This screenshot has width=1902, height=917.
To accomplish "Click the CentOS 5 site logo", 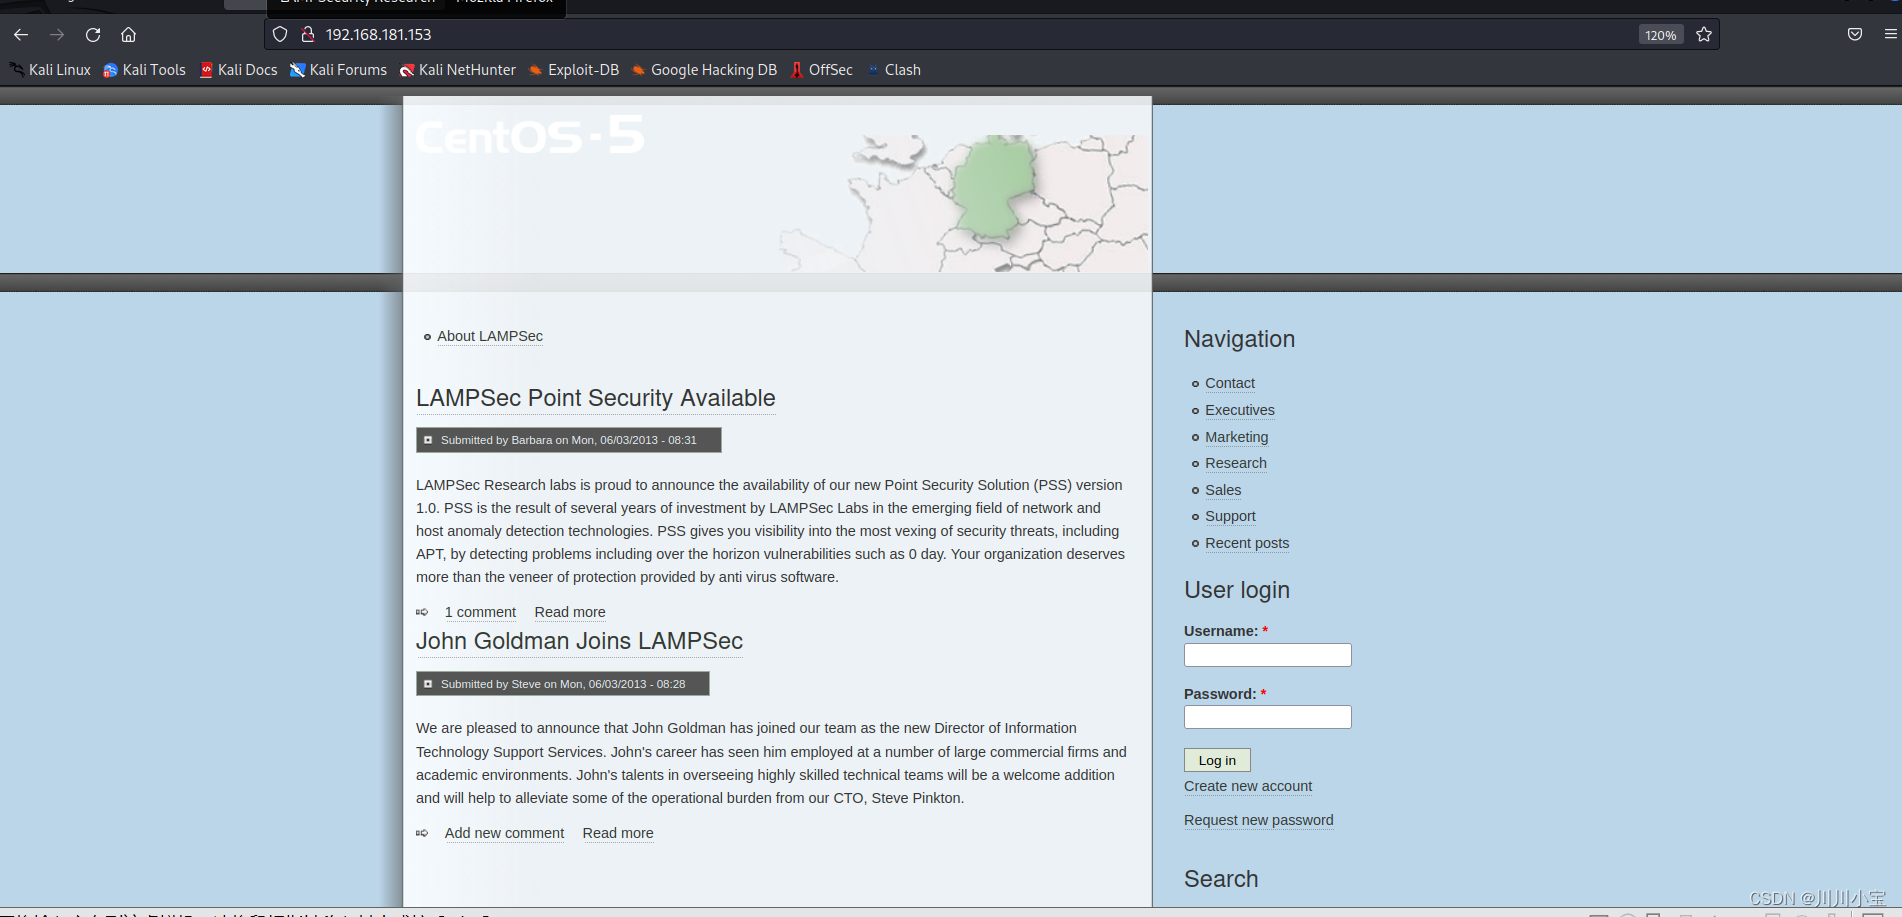I will (530, 135).
